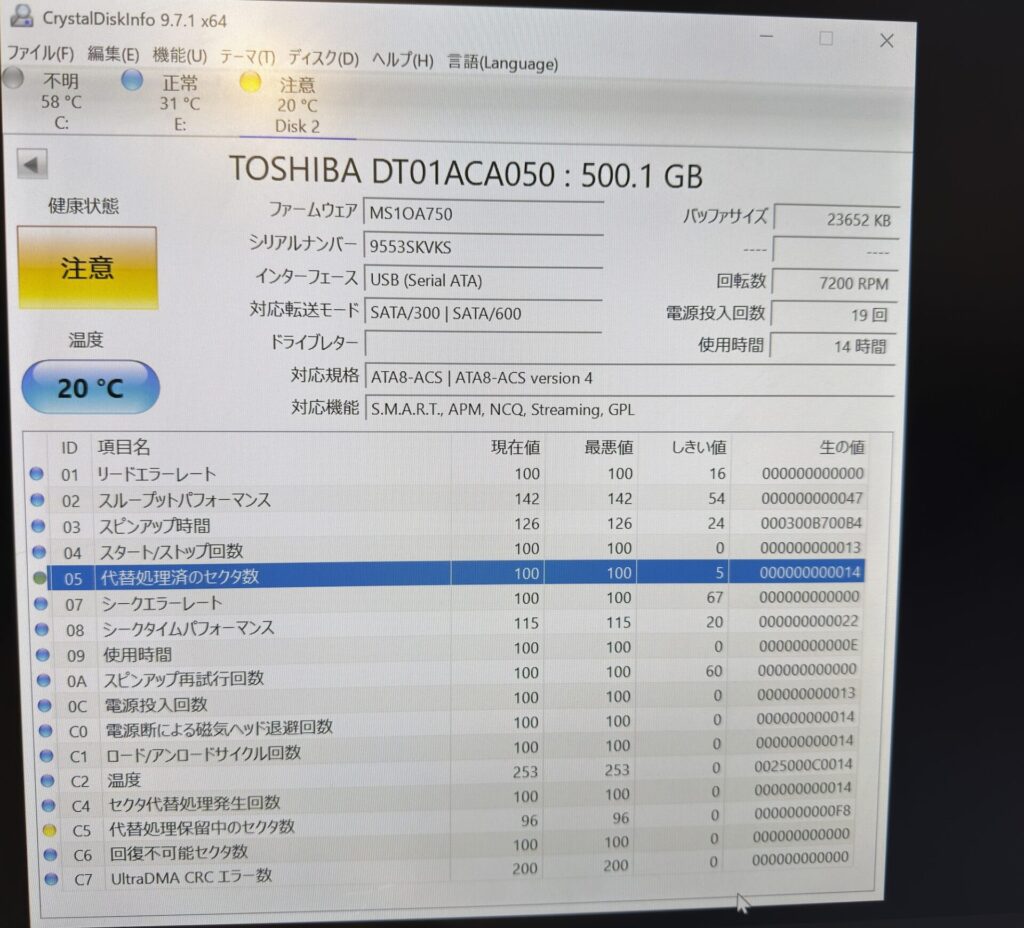
Task: Maximize the CrystalDiskInfo window
Action: click(x=826, y=39)
